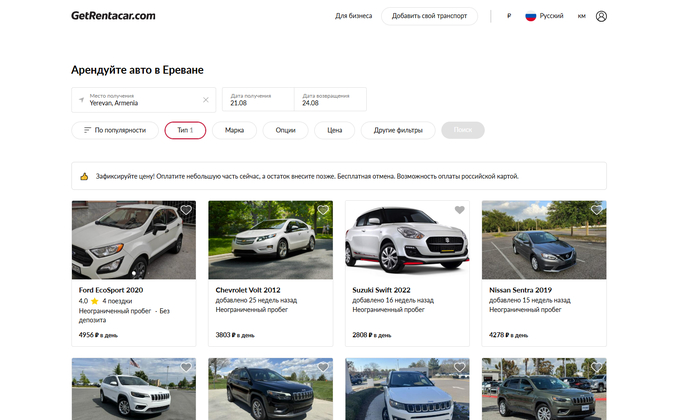Click the thumbs-up icon in the info banner
The image size is (700, 420).
[x=84, y=176]
